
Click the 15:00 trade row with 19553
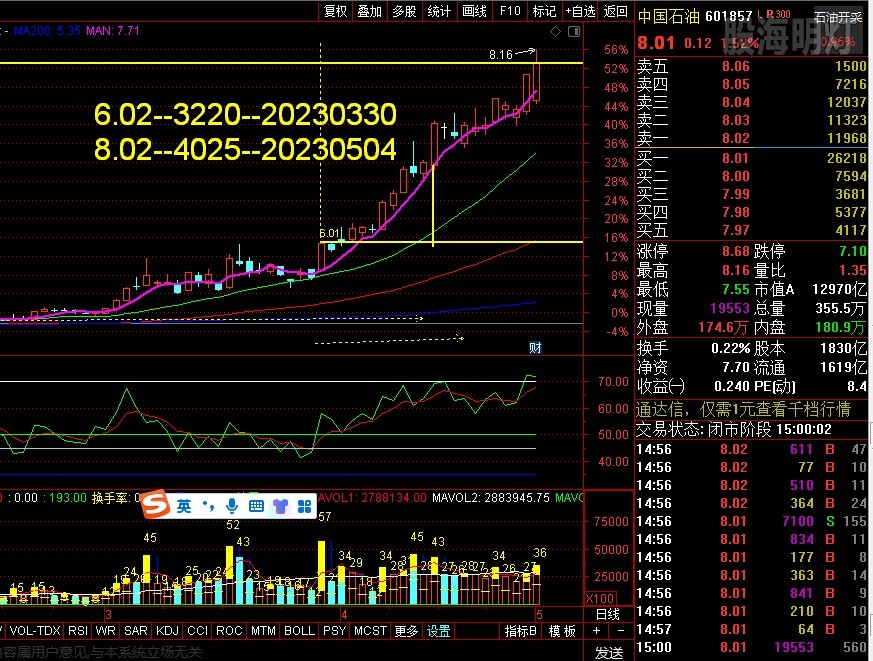[751, 647]
